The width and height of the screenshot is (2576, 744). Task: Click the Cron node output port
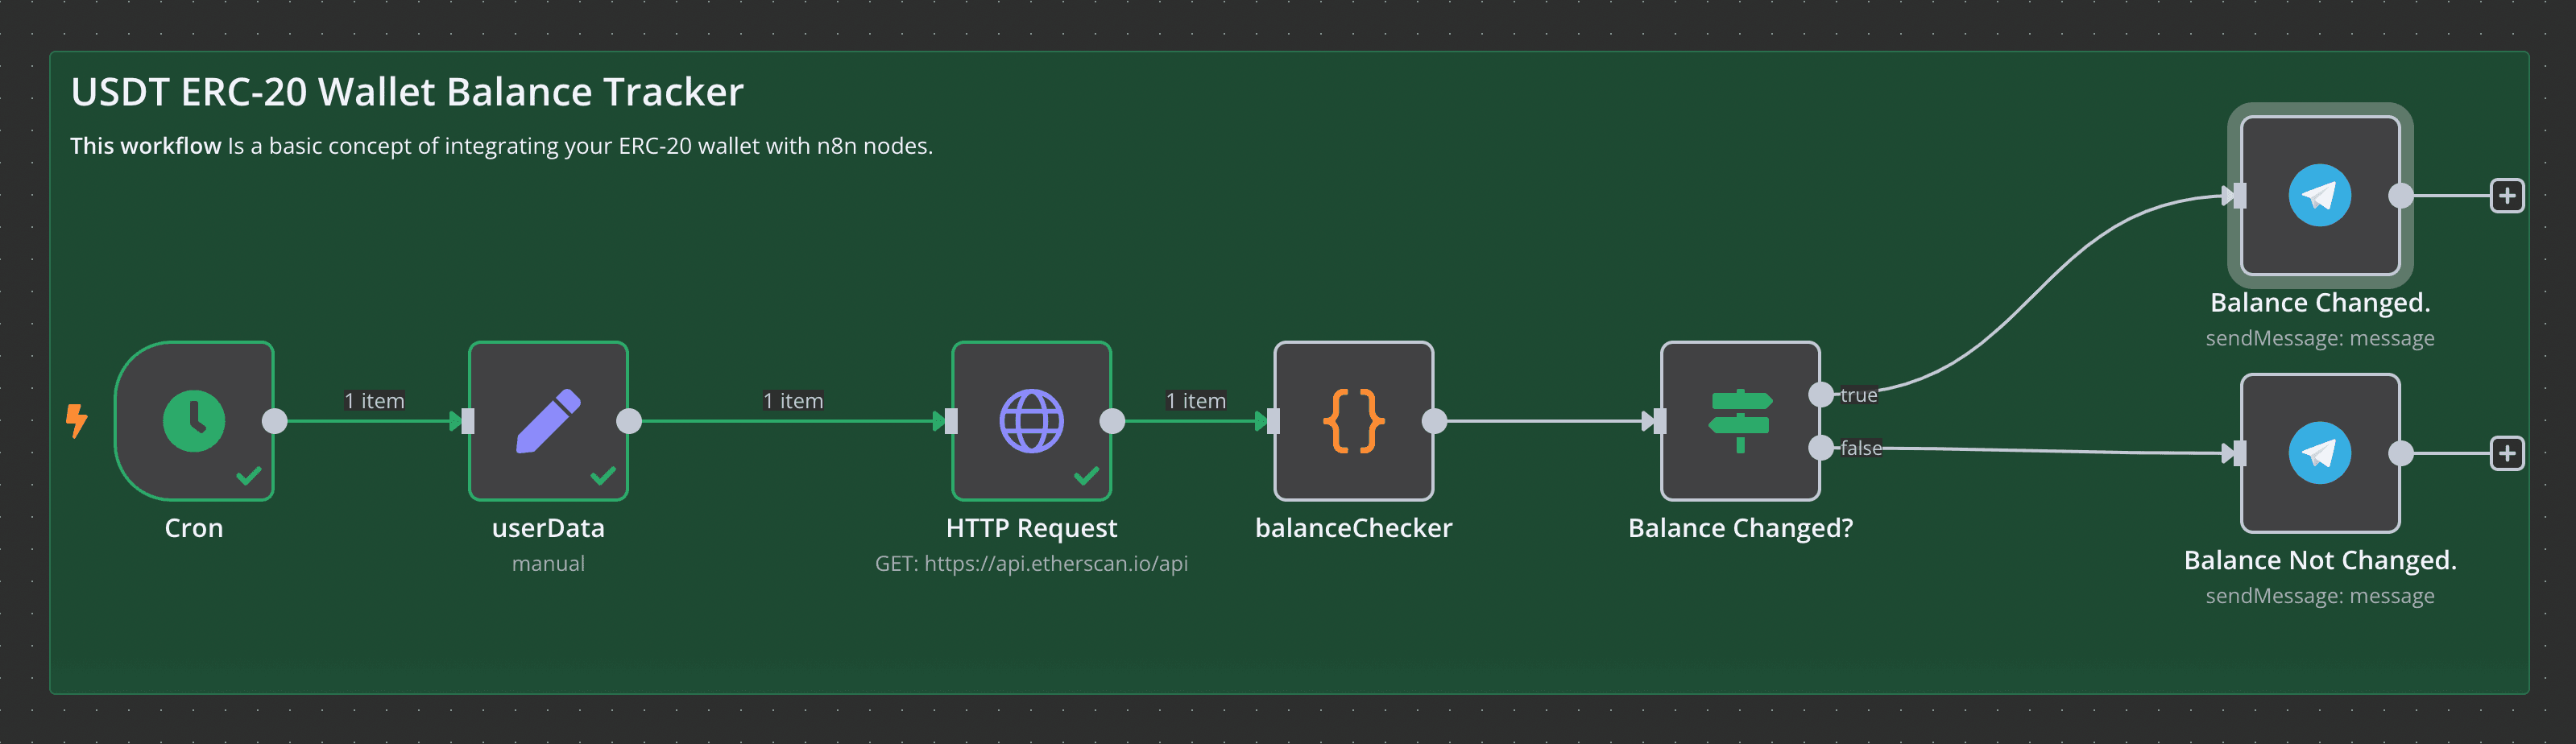pyautogui.click(x=274, y=421)
